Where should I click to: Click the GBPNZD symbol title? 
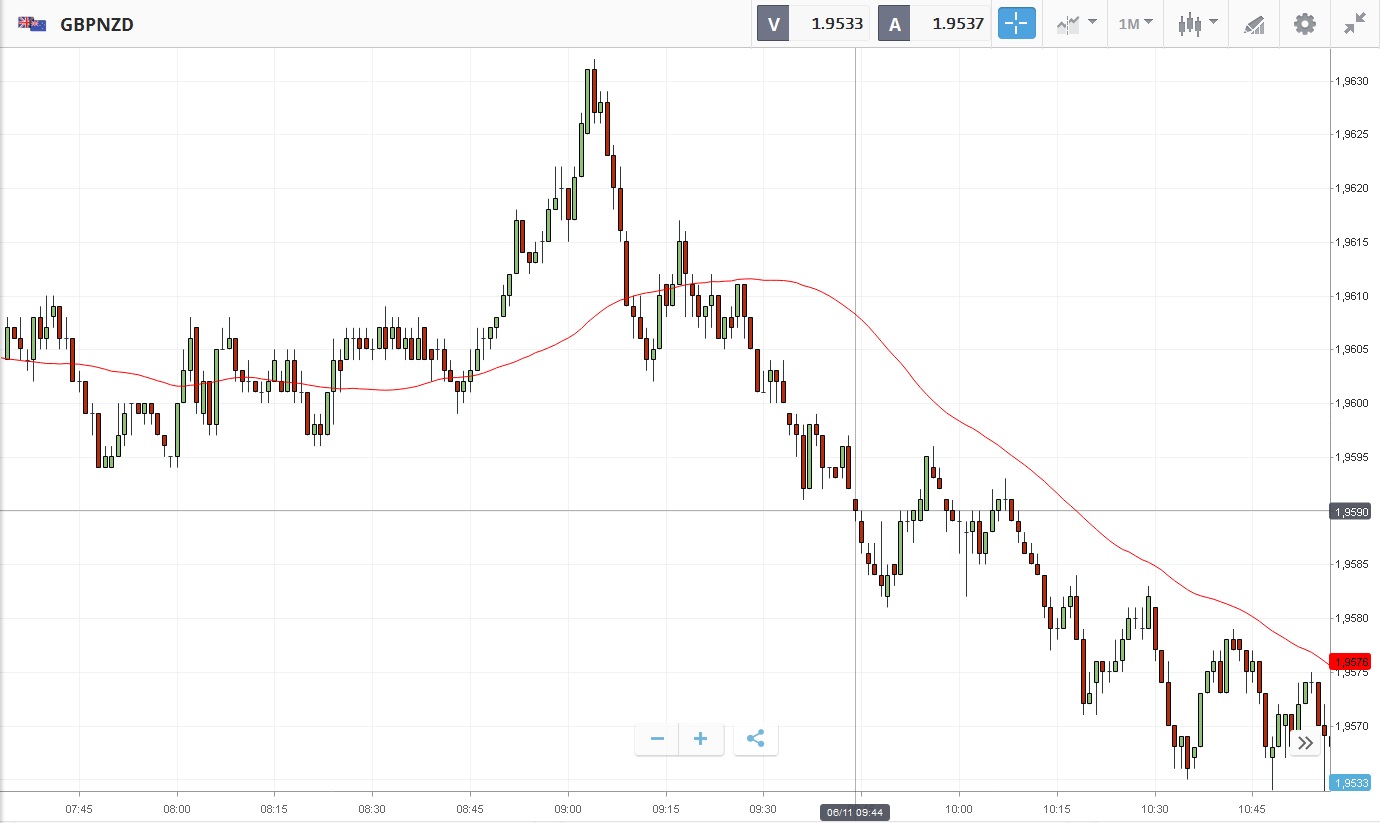tap(97, 24)
